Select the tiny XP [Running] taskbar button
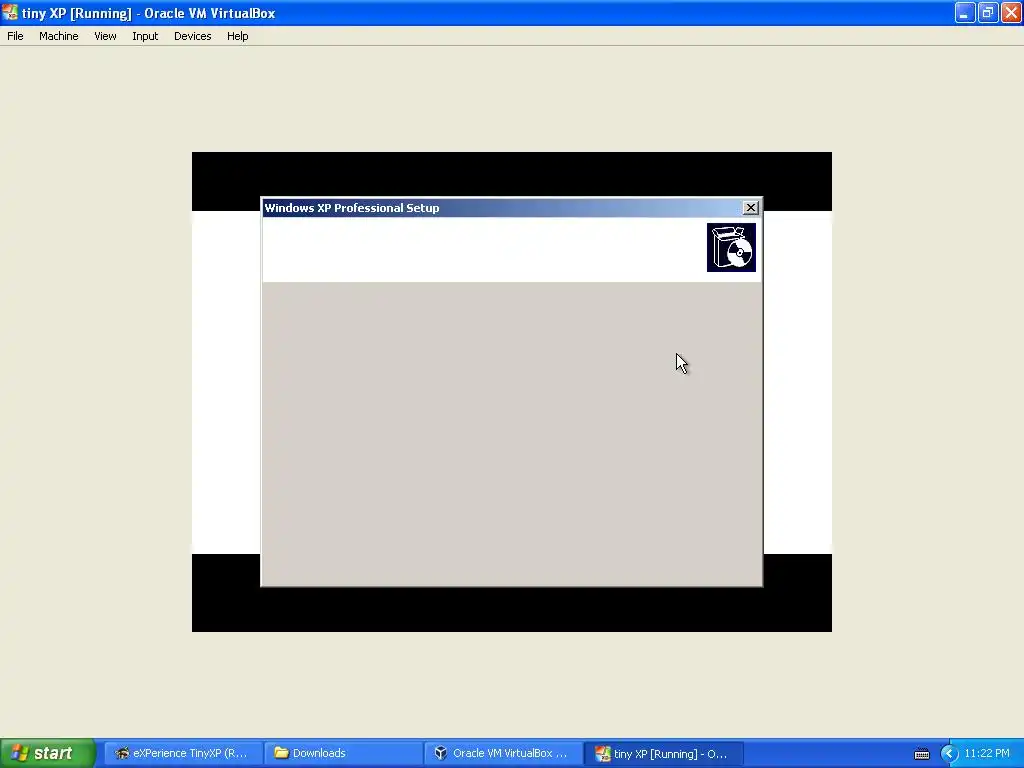Viewport: 1024px width, 768px height. [x=664, y=753]
